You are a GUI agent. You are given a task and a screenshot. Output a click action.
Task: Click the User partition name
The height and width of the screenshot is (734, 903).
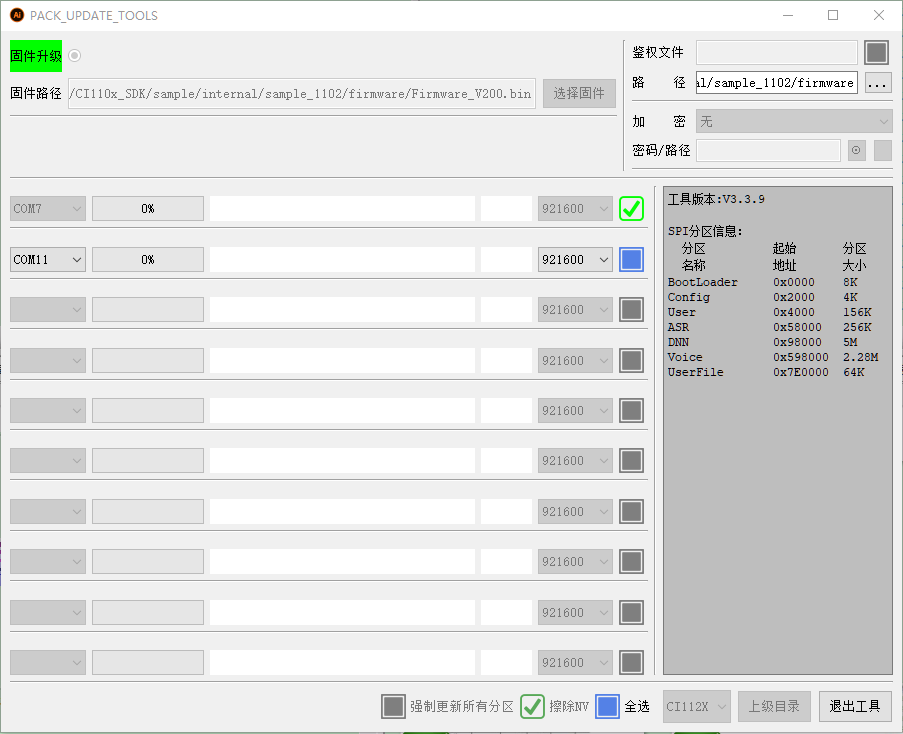pyautogui.click(x=681, y=312)
